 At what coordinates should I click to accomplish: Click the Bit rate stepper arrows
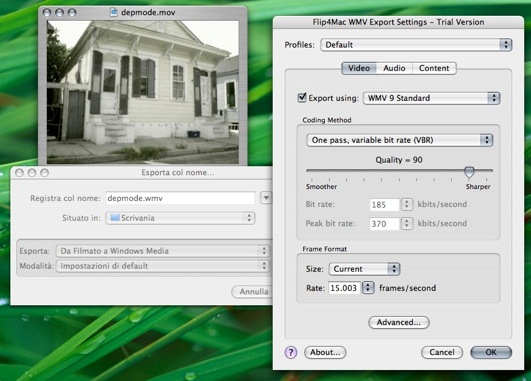tap(407, 205)
